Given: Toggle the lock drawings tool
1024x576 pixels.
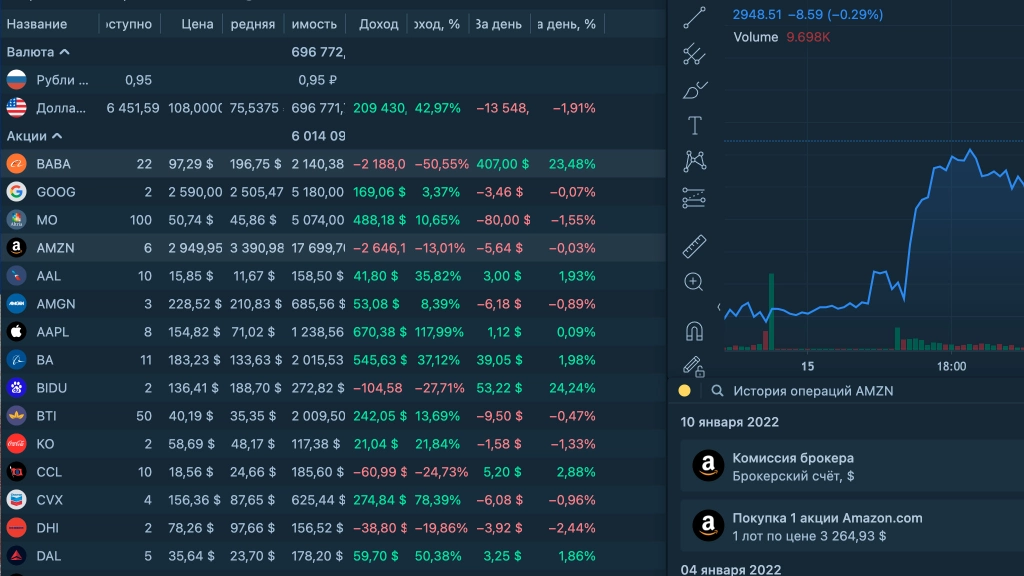Looking at the screenshot, I should tap(694, 366).
